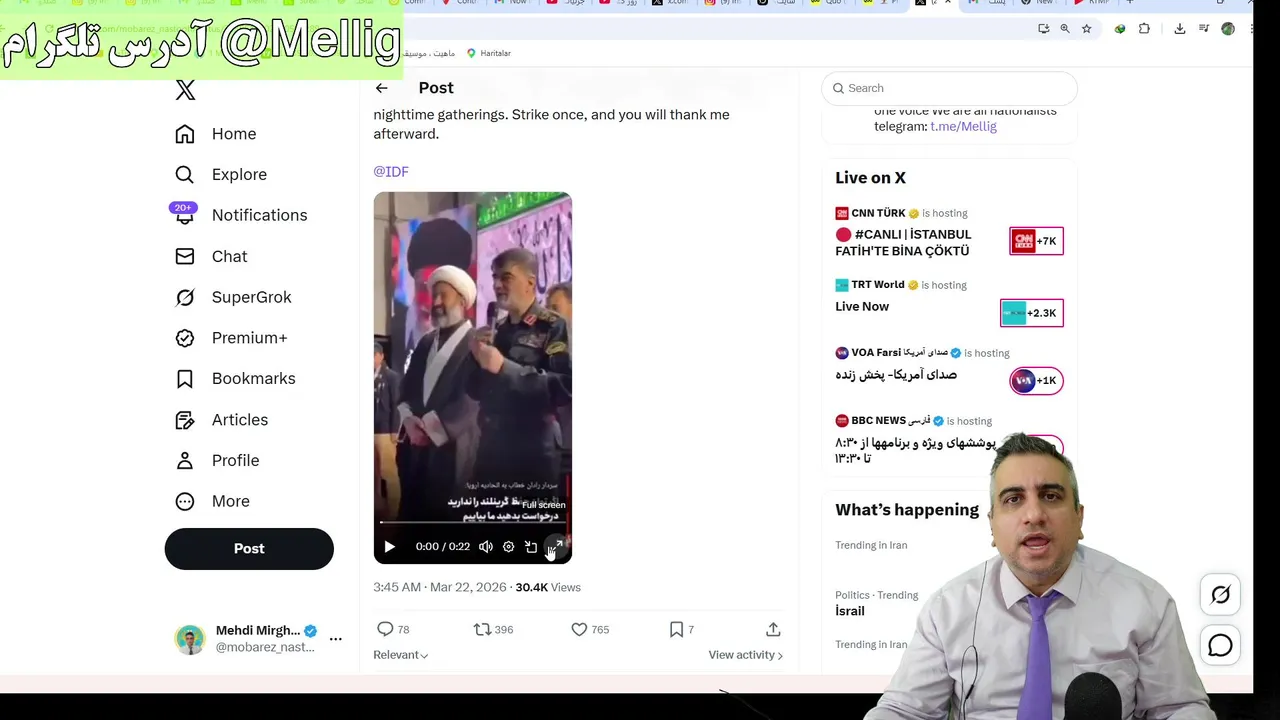Click the browser profile avatar
The height and width of the screenshot is (720, 1280).
click(x=1228, y=29)
